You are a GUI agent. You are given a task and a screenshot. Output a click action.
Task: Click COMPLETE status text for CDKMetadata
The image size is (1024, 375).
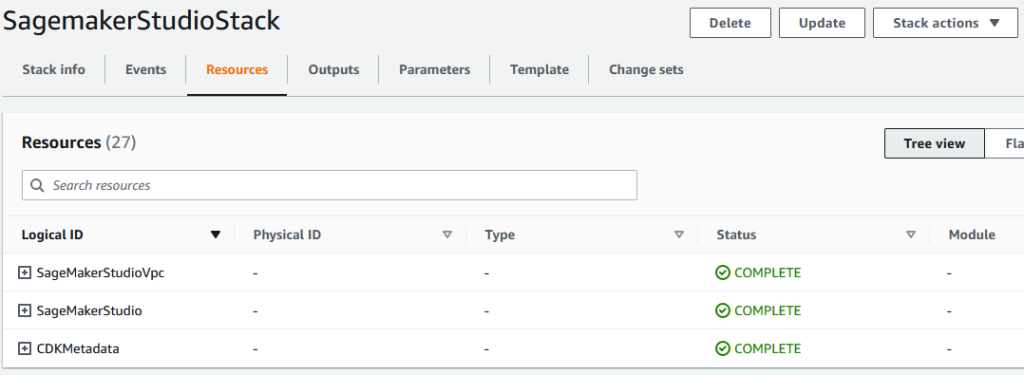[767, 349]
